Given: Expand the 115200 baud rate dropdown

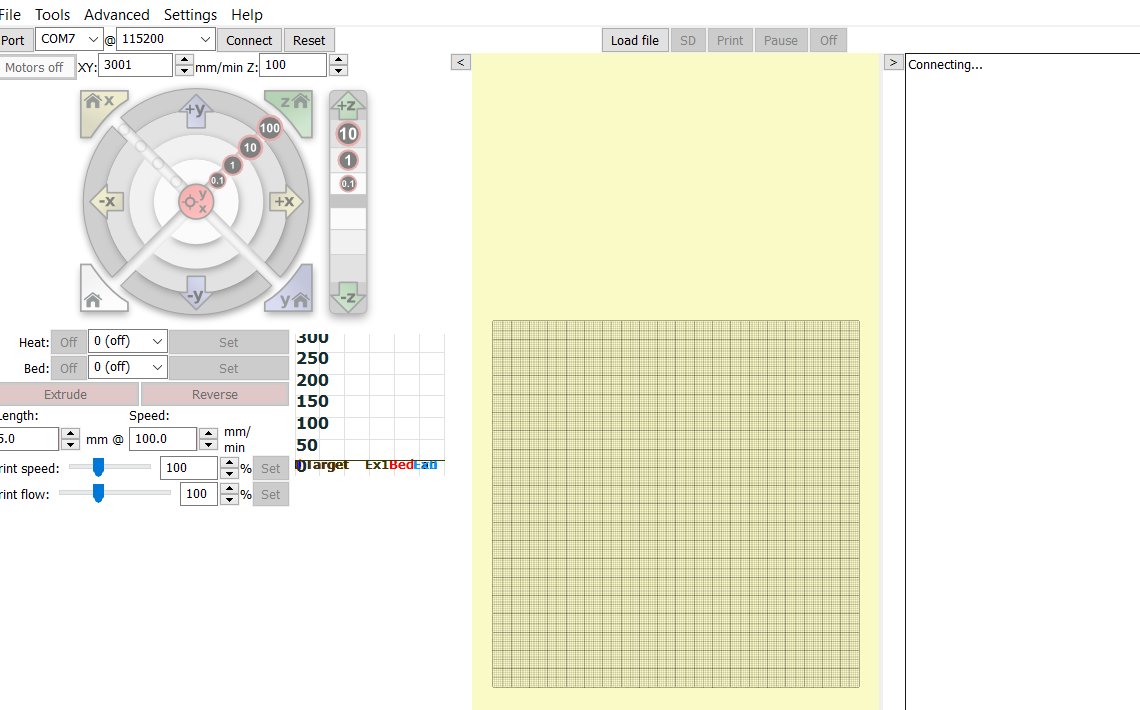Looking at the screenshot, I should (166, 39).
